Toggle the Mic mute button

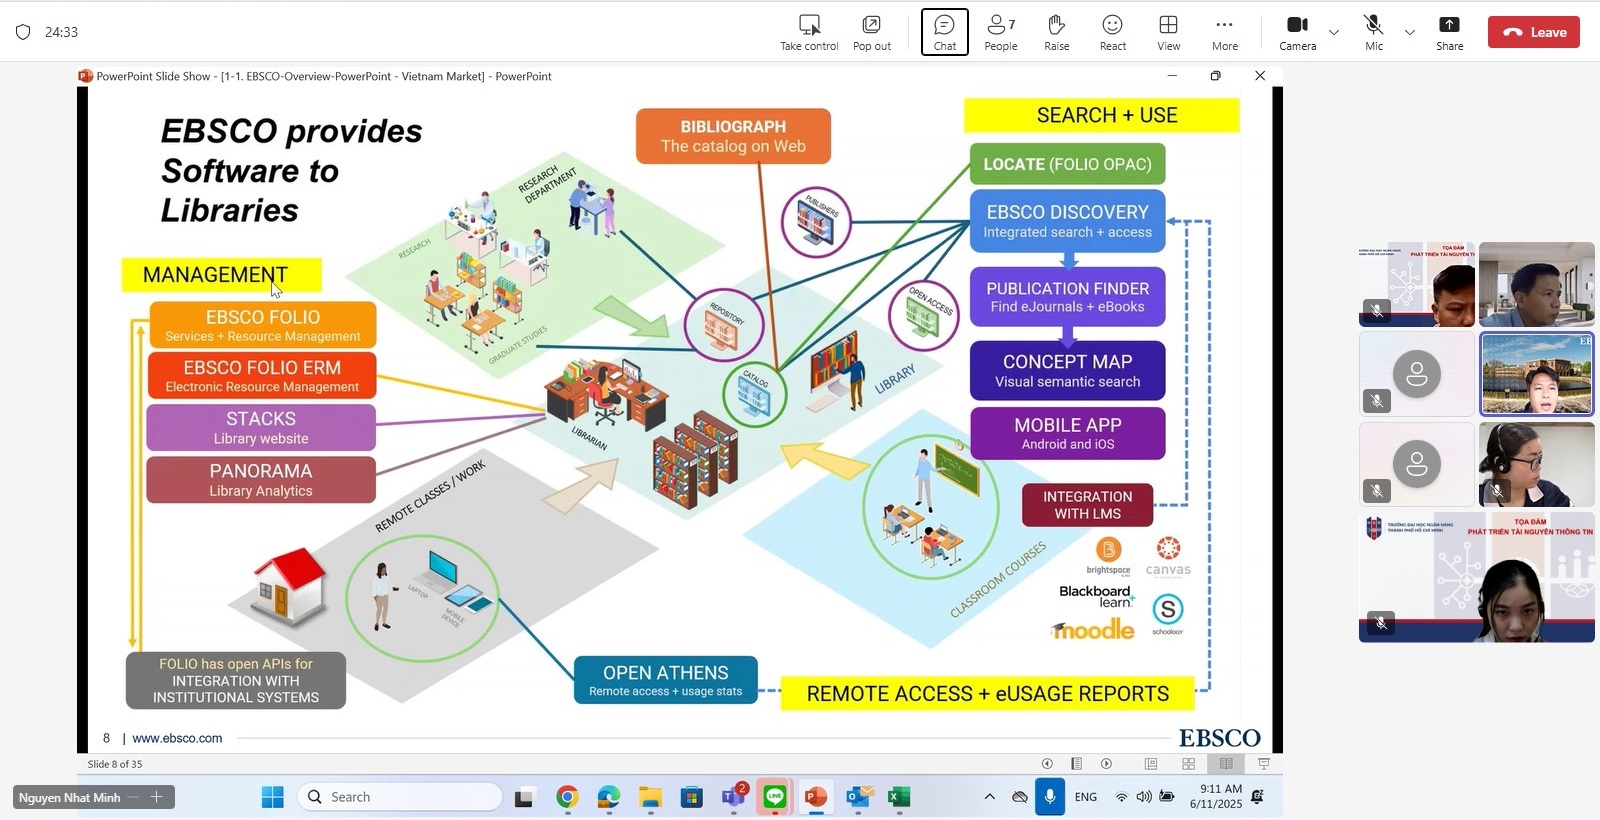(x=1374, y=32)
